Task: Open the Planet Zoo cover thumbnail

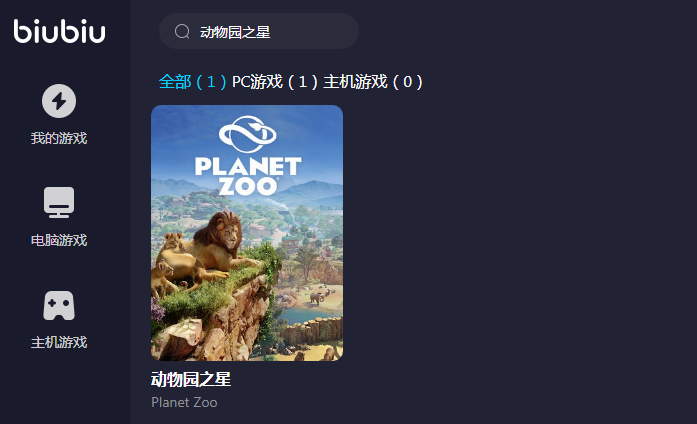Action: 247,233
